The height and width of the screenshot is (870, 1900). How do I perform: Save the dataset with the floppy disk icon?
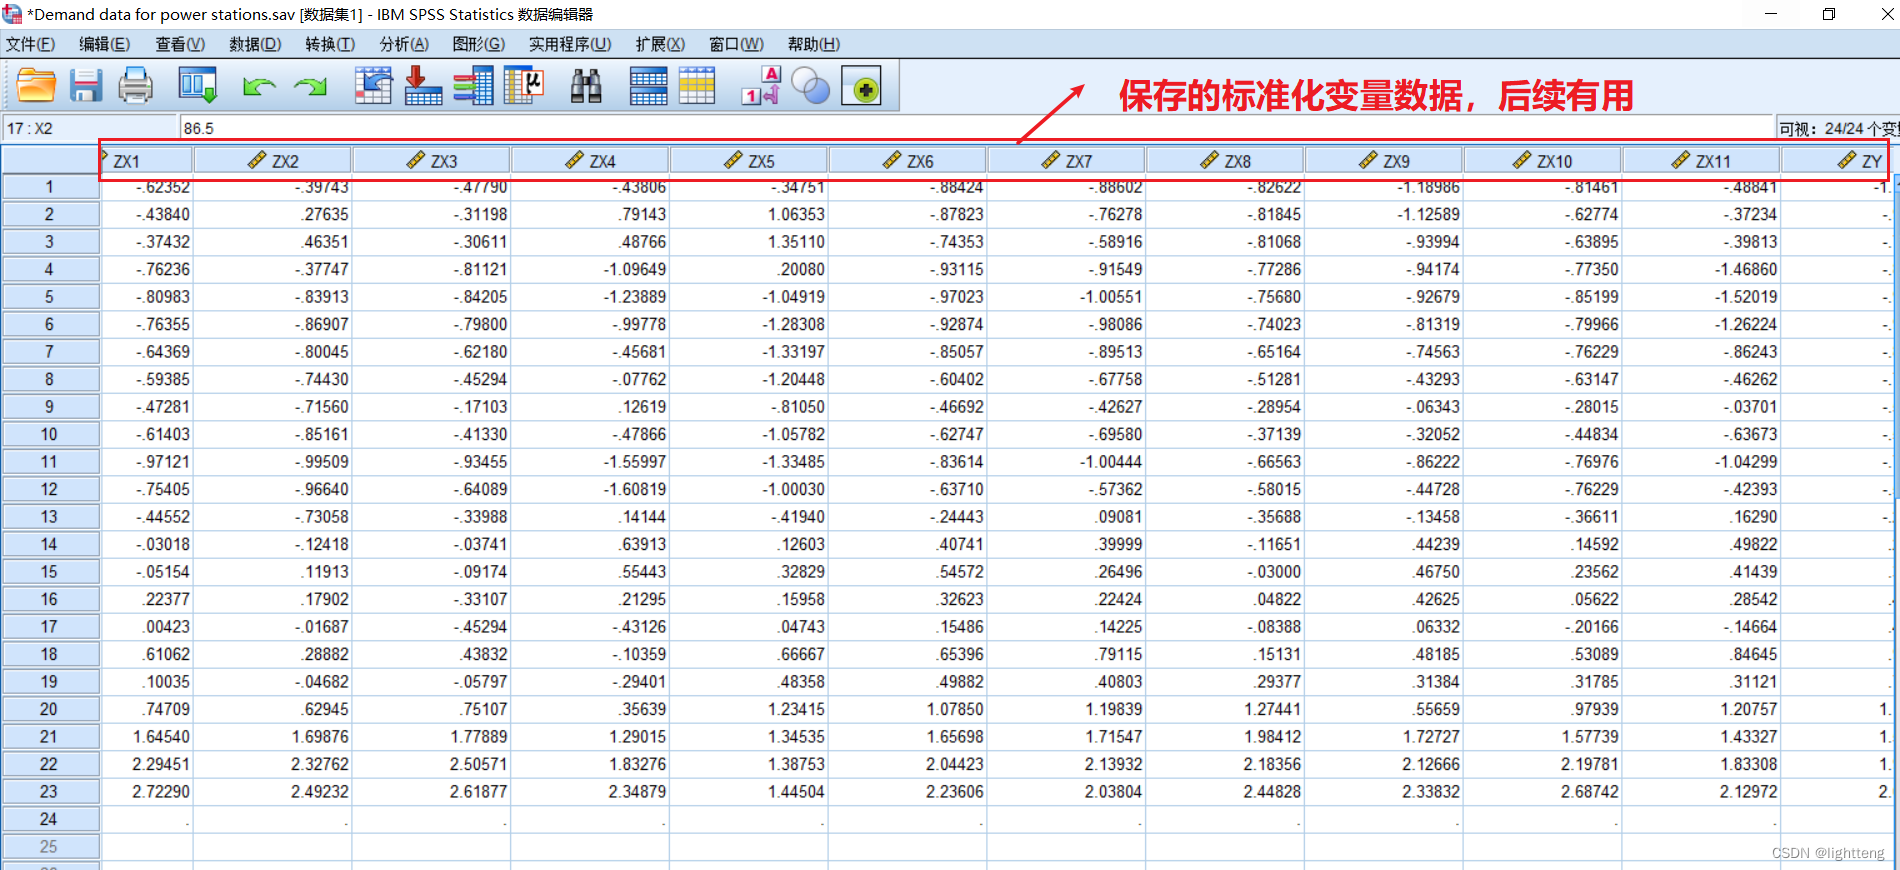tap(86, 86)
